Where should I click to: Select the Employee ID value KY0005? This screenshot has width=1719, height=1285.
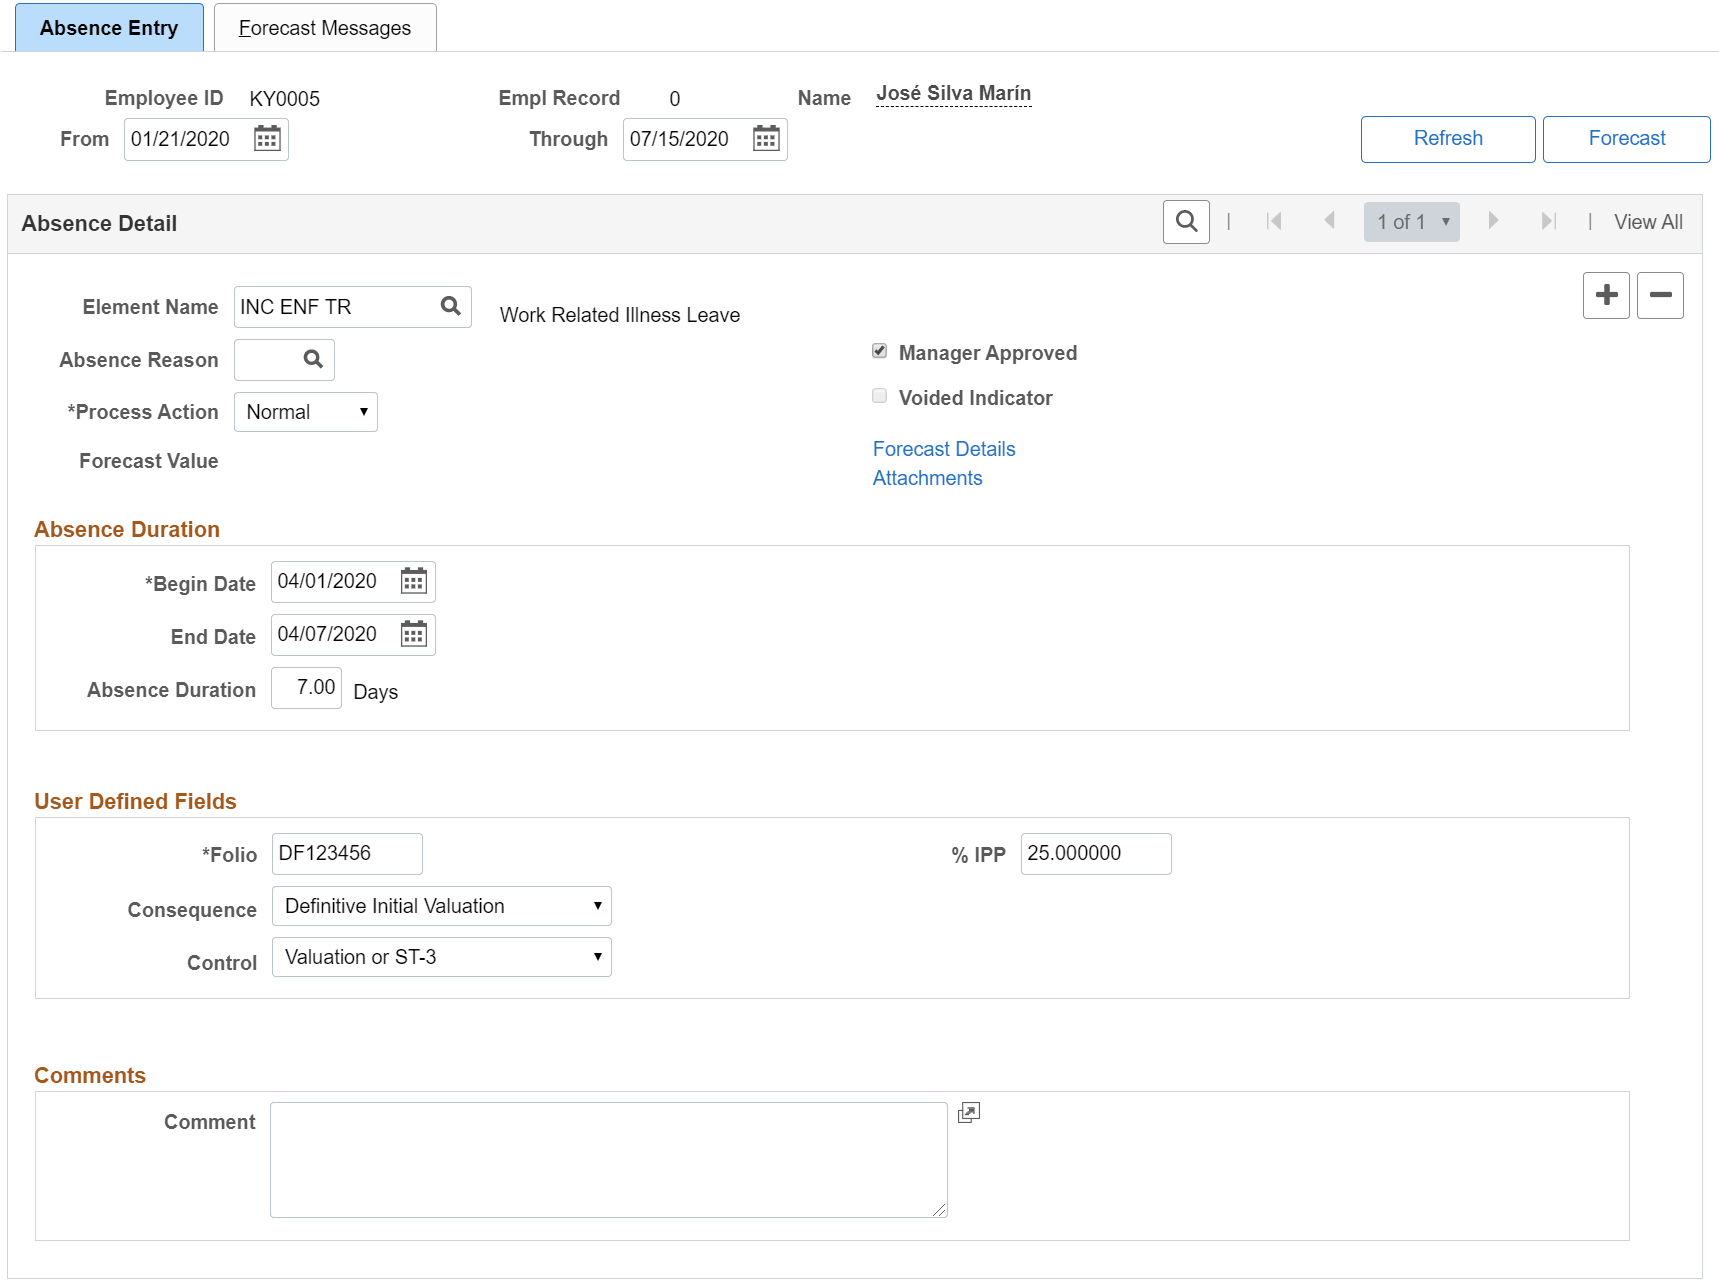[x=285, y=99]
